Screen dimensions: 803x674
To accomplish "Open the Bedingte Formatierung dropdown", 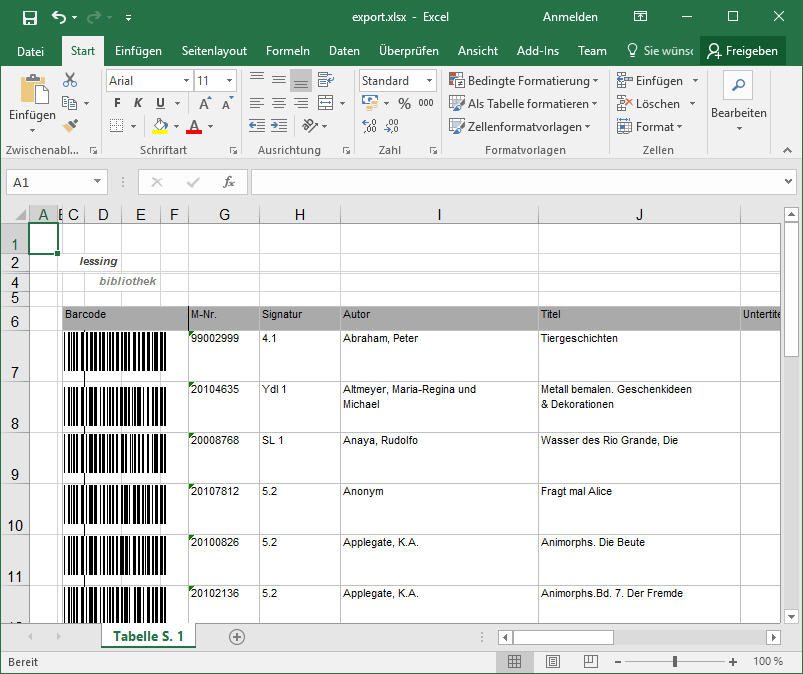I will click(524, 81).
